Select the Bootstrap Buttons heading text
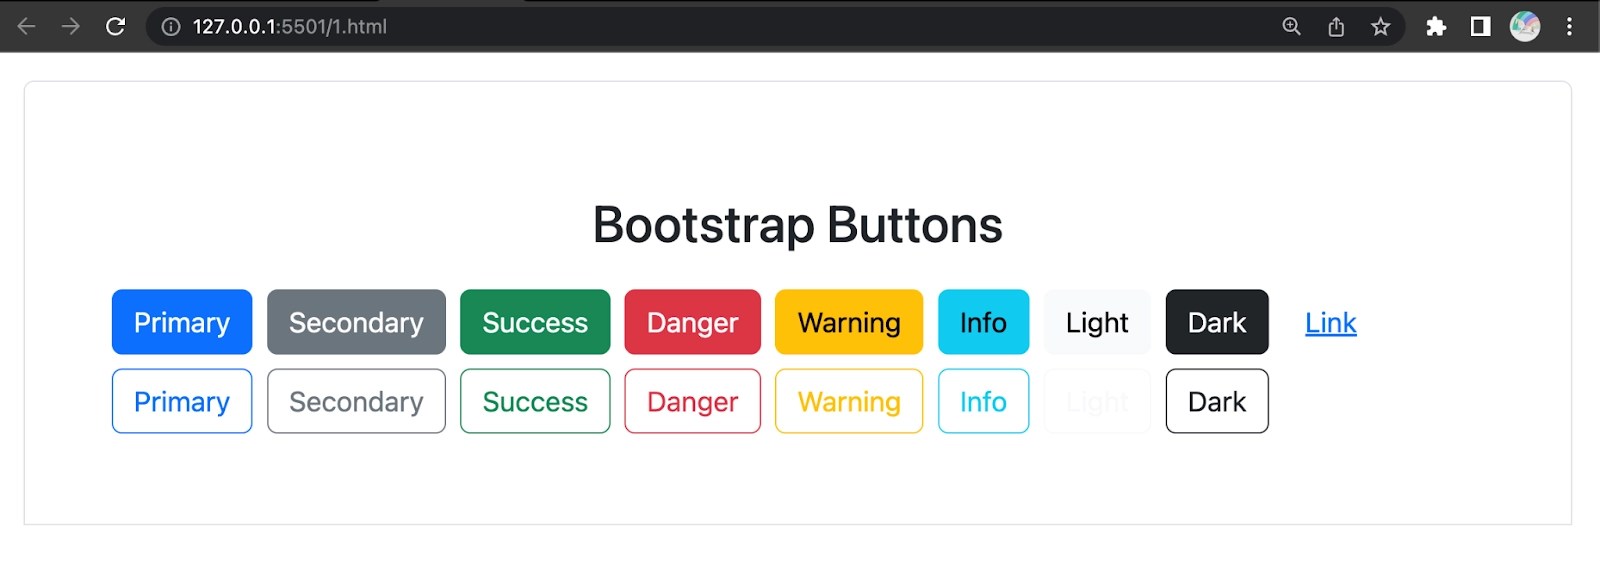Image resolution: width=1600 pixels, height=561 pixels. pyautogui.click(x=797, y=225)
